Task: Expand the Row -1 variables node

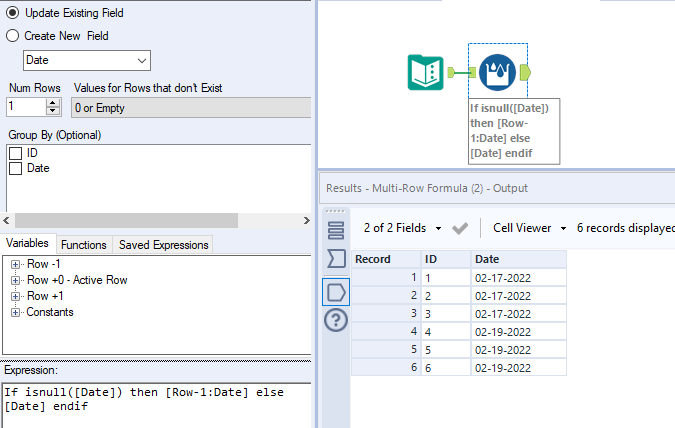Action: (15, 264)
